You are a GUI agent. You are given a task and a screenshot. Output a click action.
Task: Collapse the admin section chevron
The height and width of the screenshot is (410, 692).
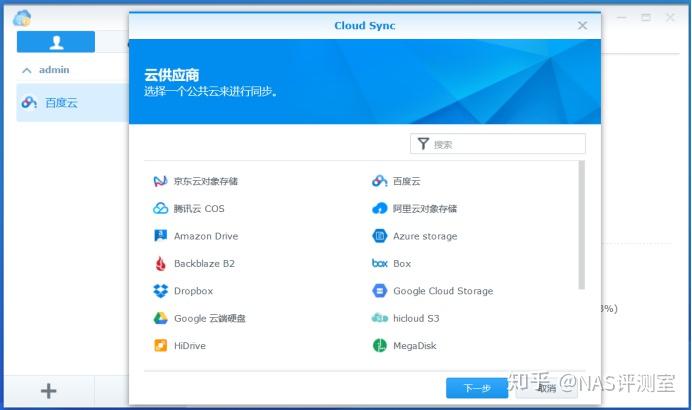(x=27, y=70)
